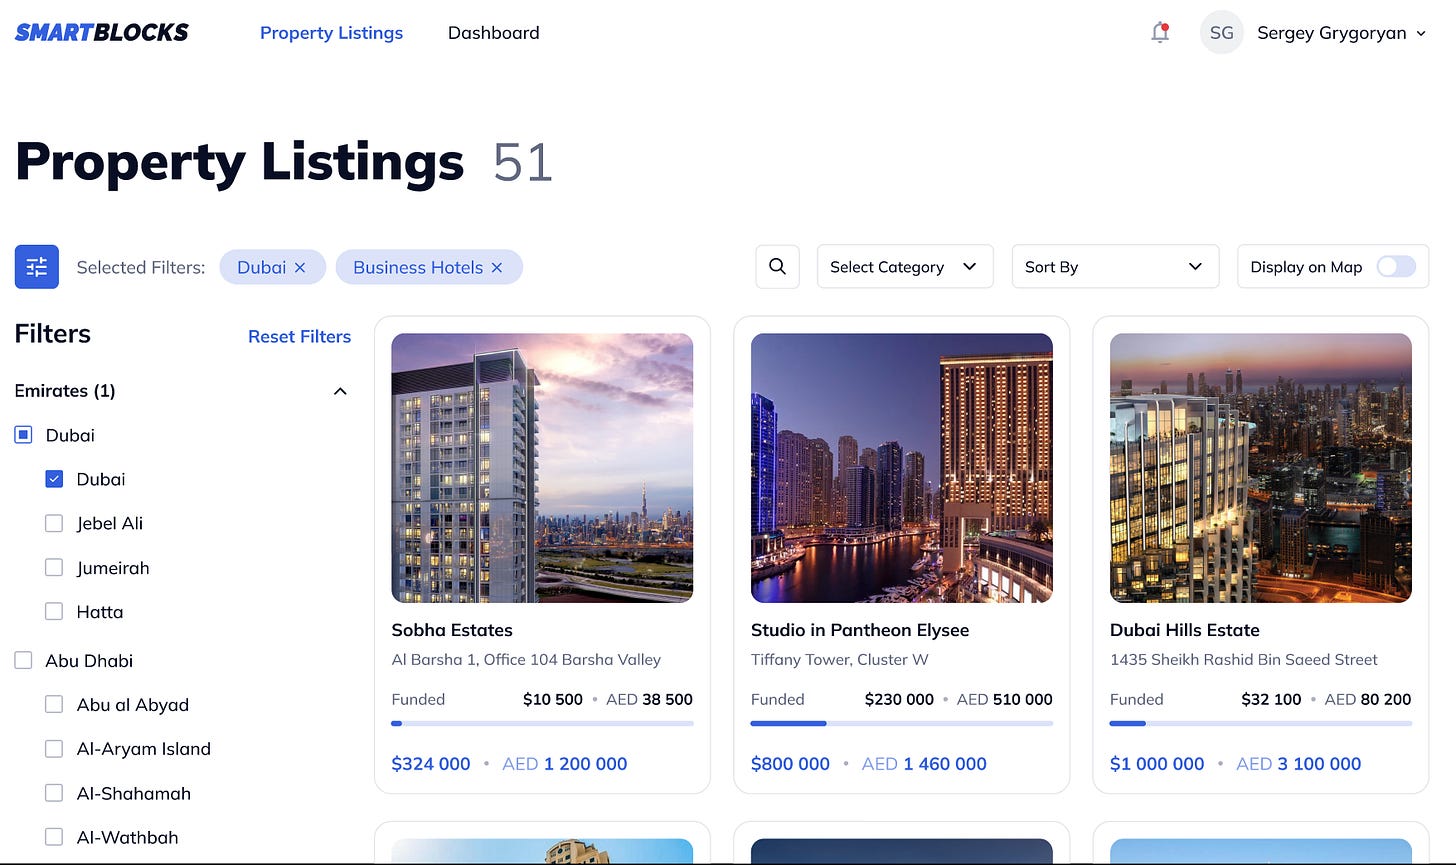Image resolution: width=1456 pixels, height=865 pixels.
Task: Click the AED 38 500 funded value
Action: click(x=649, y=699)
